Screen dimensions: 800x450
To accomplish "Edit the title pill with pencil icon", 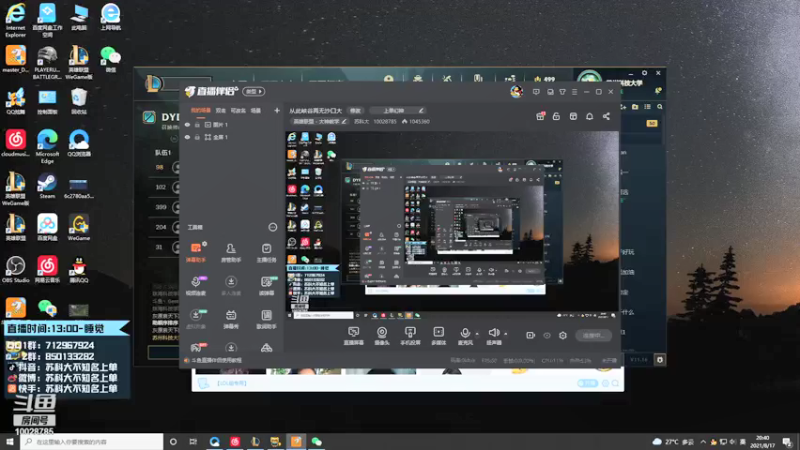I will tap(397, 111).
